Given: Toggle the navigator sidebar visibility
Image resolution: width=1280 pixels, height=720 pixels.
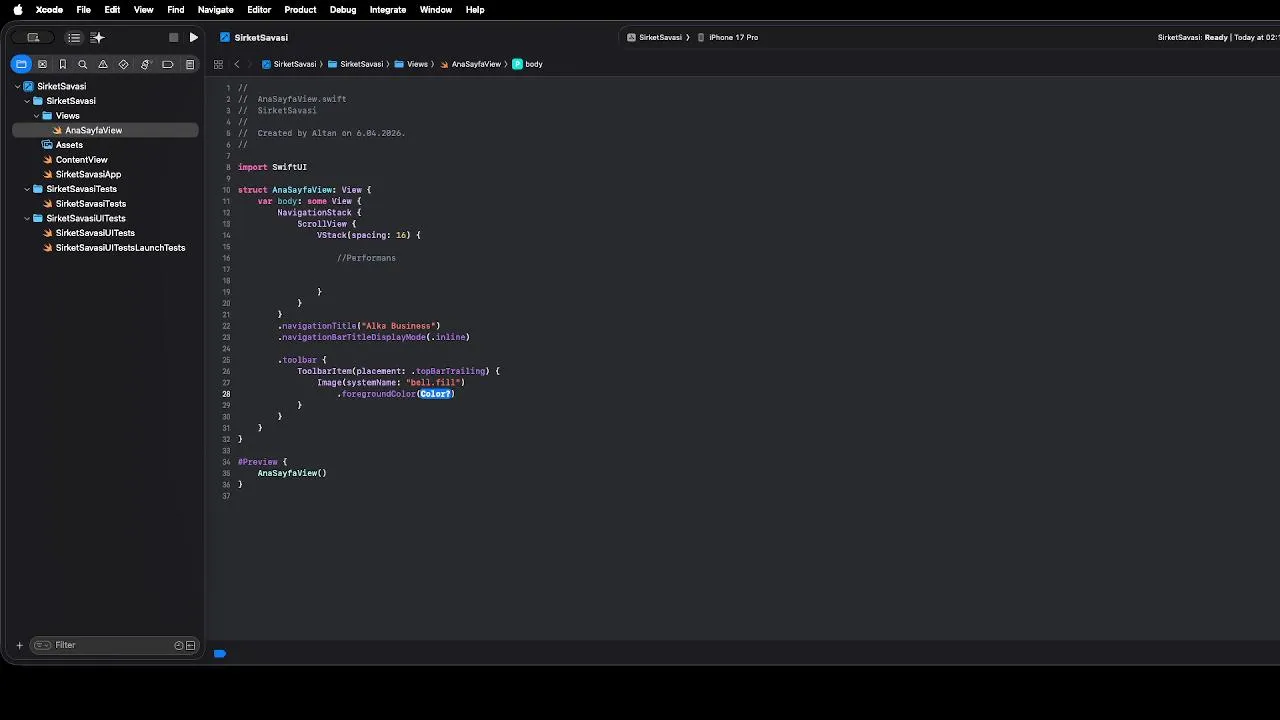Looking at the screenshot, I should [x=33, y=37].
